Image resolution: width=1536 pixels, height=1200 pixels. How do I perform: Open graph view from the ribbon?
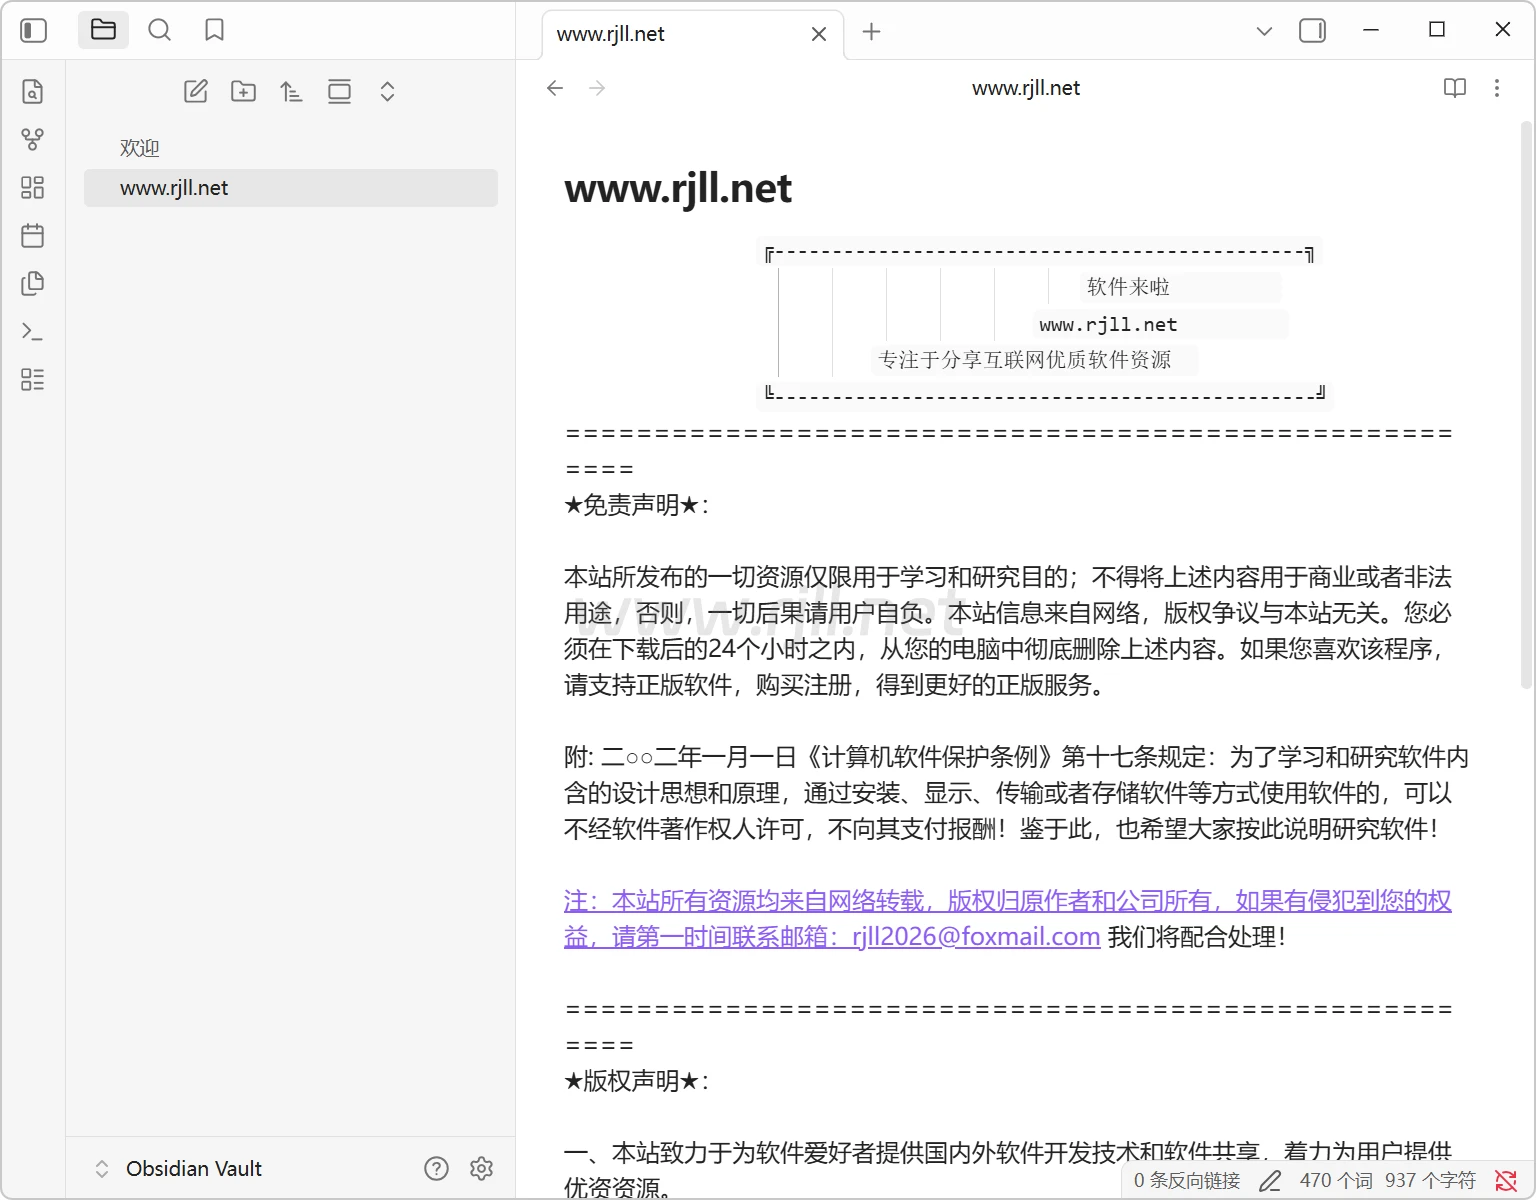click(x=32, y=140)
